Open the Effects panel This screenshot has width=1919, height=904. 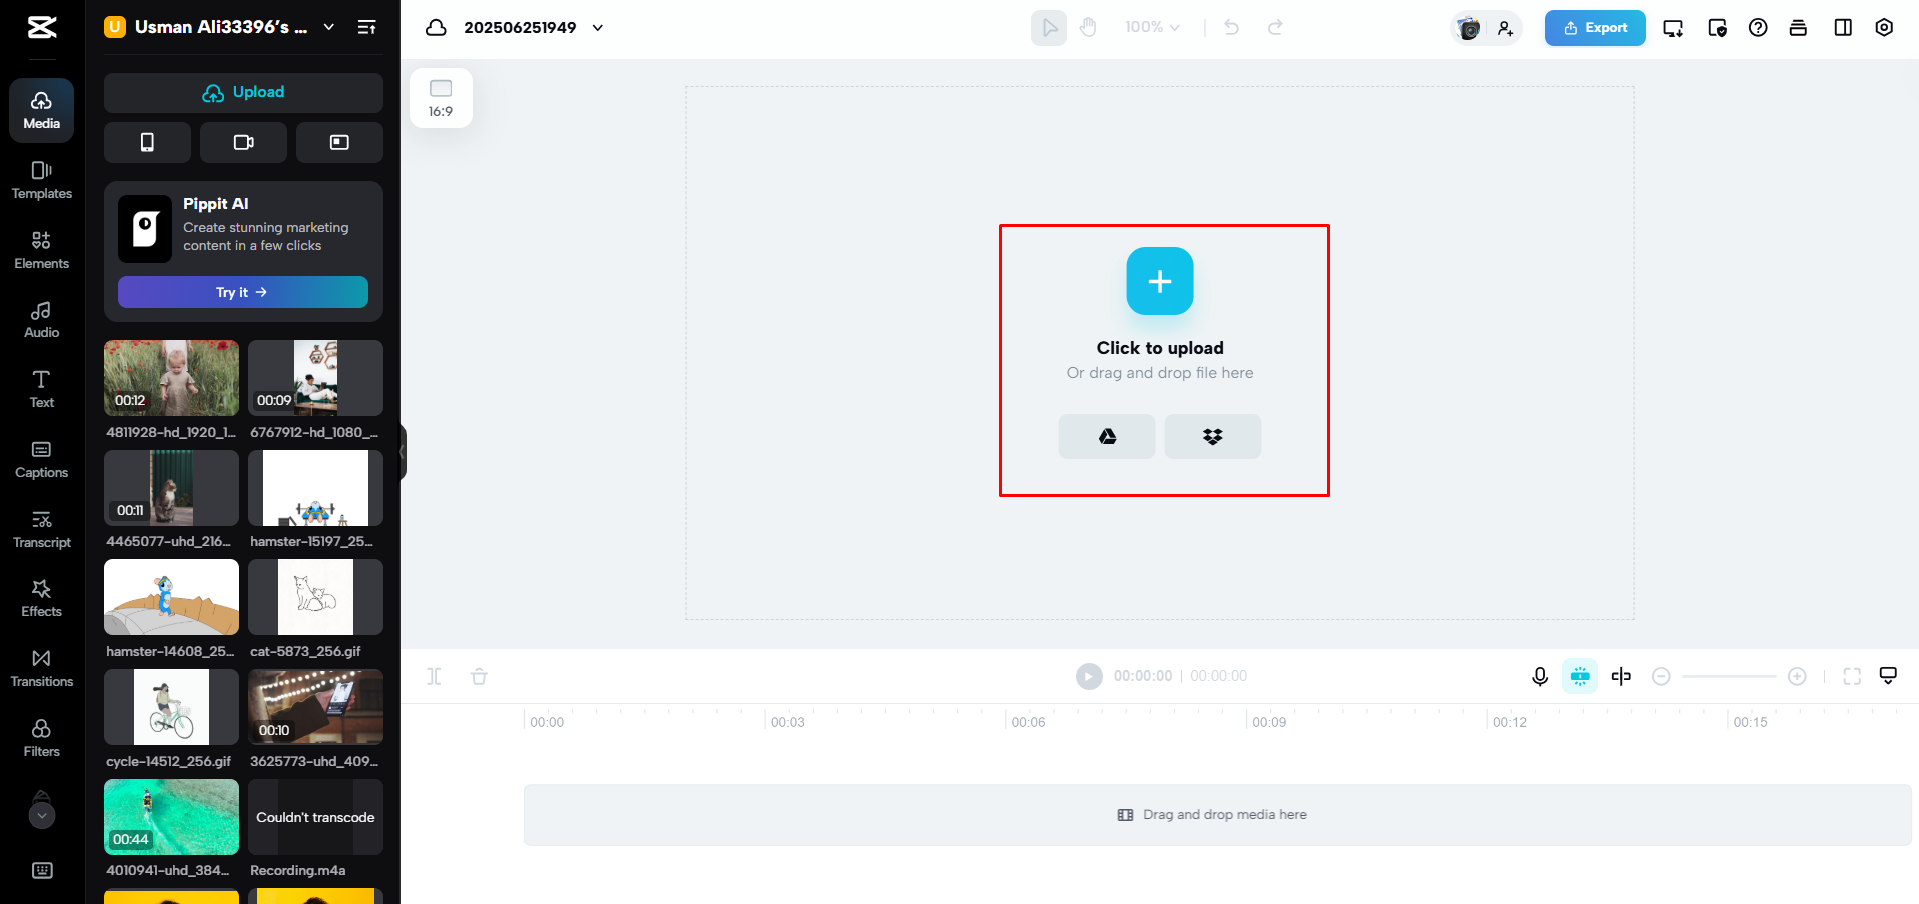point(42,599)
